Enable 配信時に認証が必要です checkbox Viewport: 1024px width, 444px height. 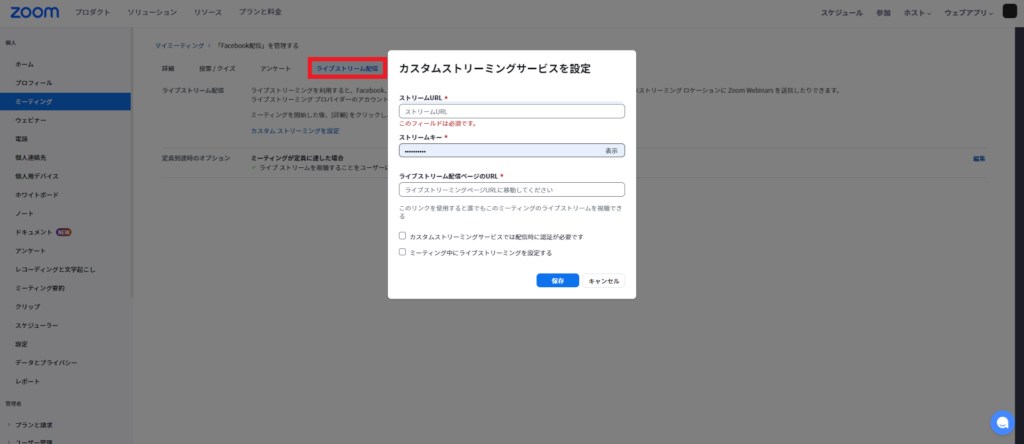[402, 237]
